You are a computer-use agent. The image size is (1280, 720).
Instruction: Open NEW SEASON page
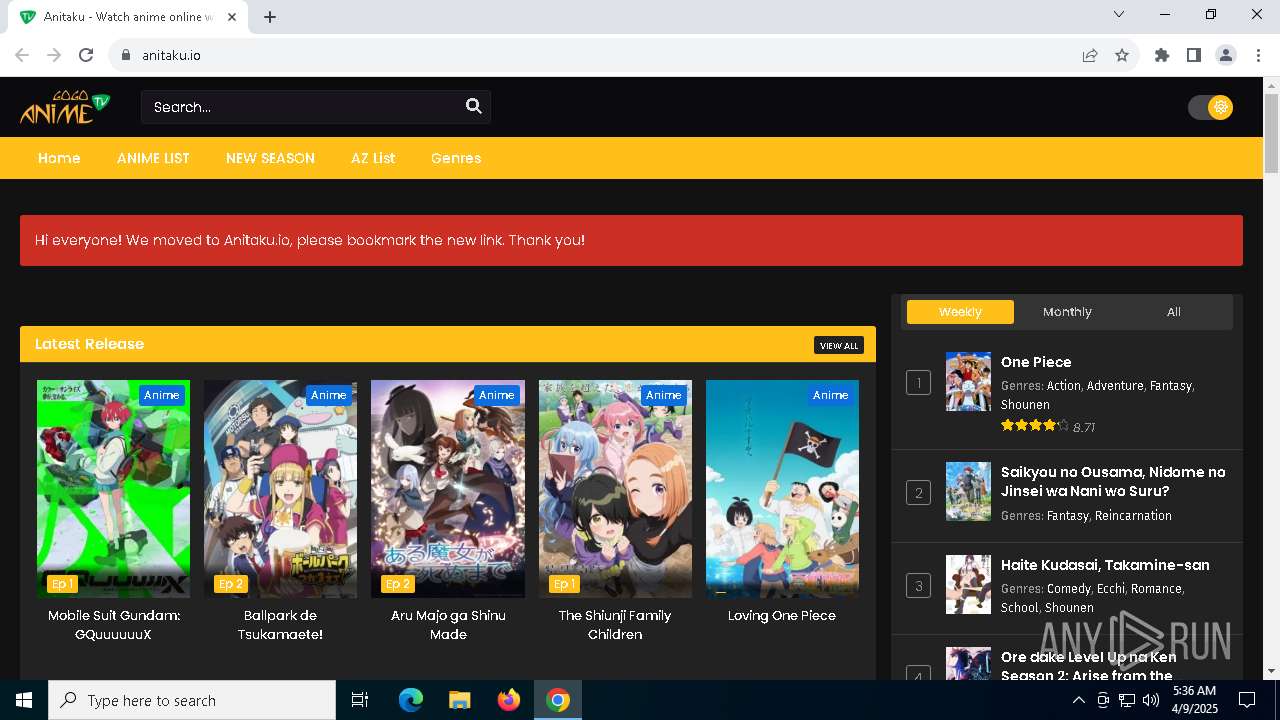[x=270, y=158]
